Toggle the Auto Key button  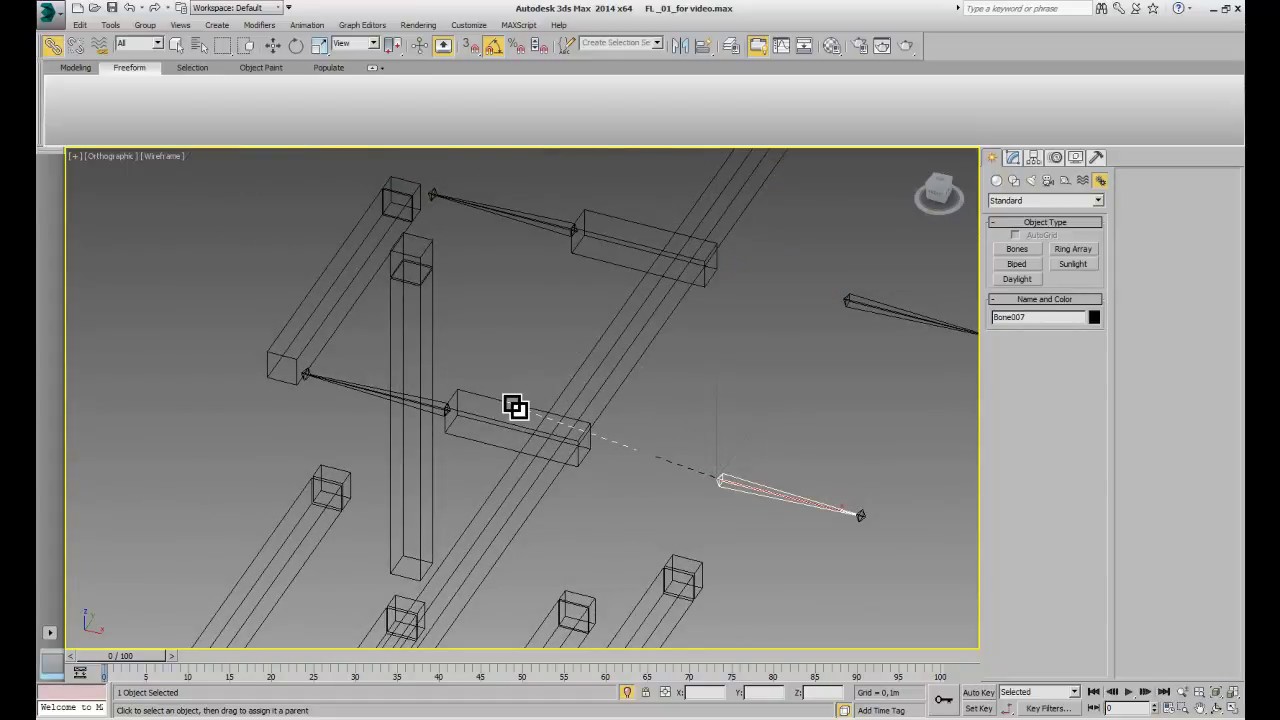coord(978,692)
